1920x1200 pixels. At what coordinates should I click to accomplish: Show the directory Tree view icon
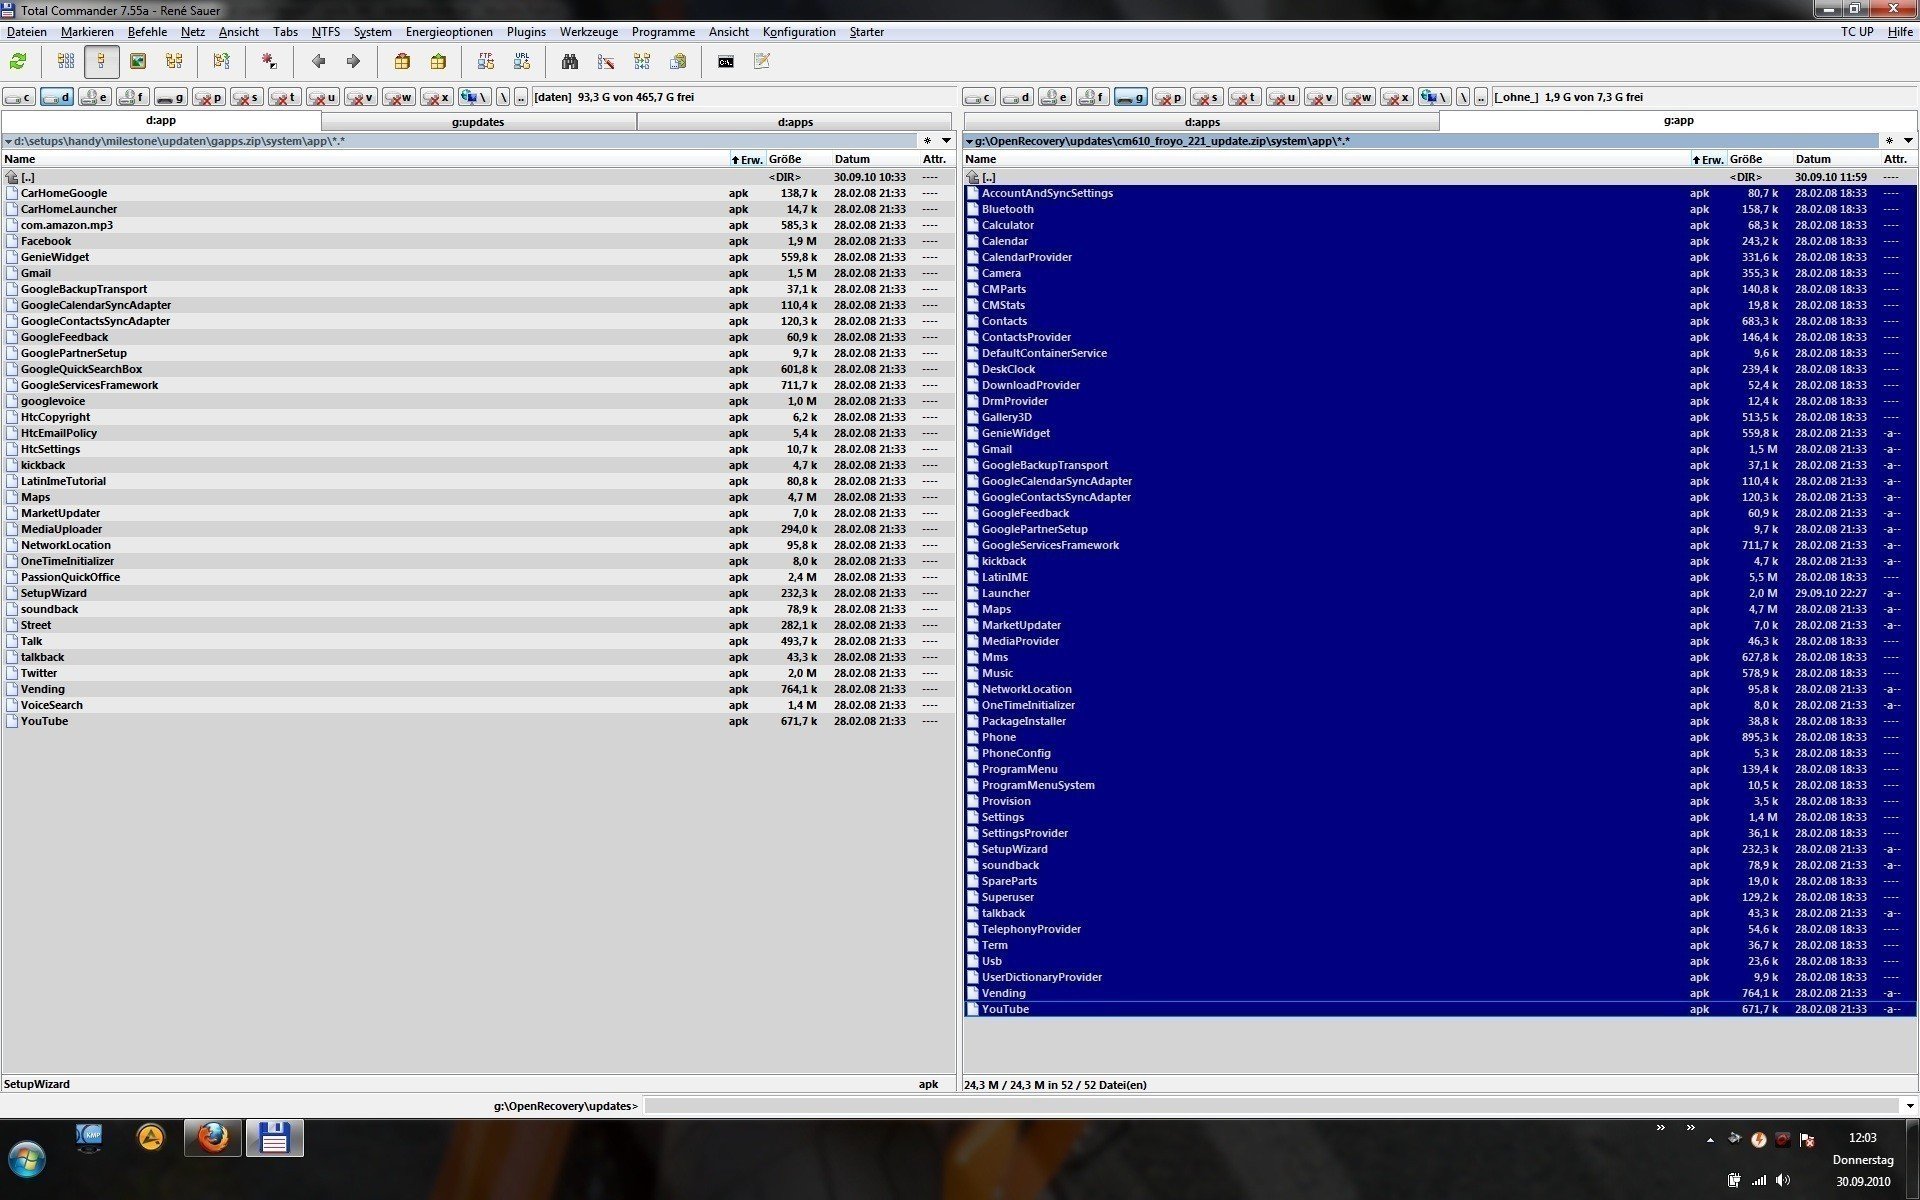pyautogui.click(x=174, y=62)
